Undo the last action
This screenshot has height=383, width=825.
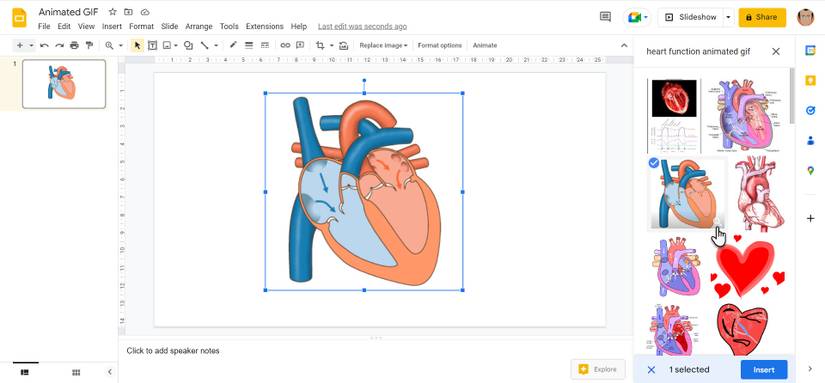click(44, 45)
